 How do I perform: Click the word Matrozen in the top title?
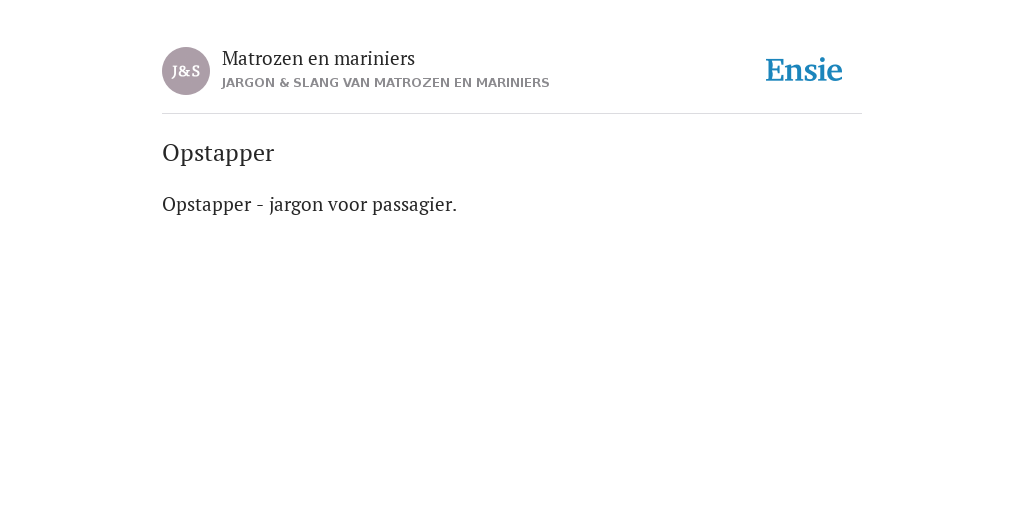(x=263, y=59)
